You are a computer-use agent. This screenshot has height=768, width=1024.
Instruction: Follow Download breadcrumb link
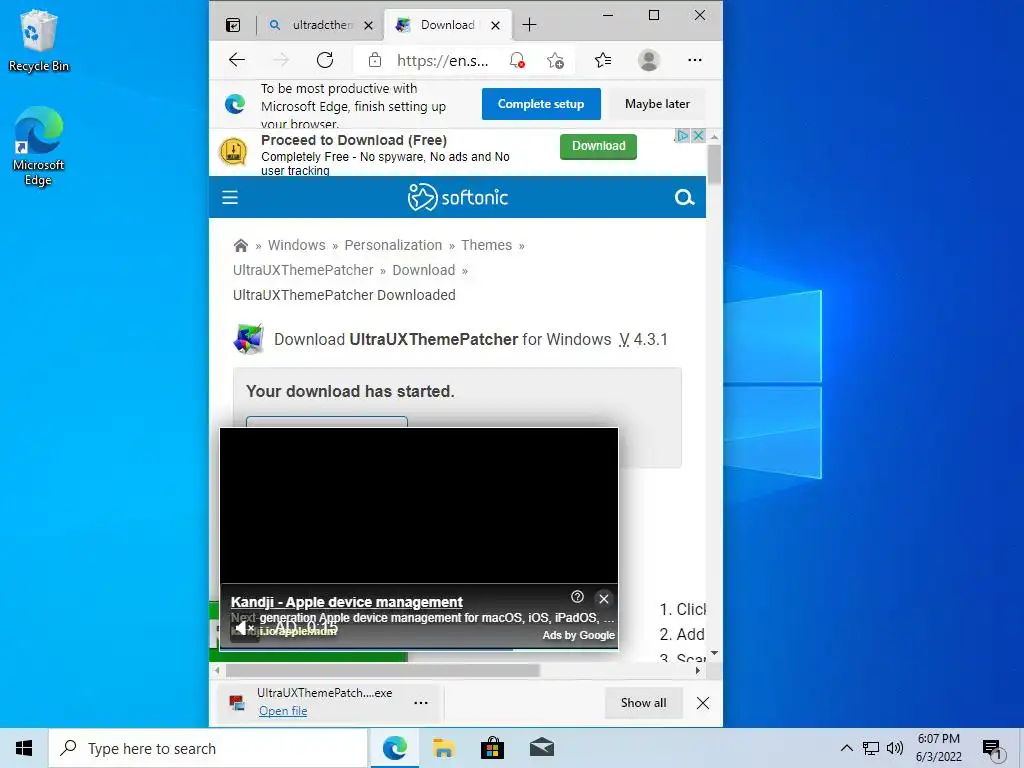(423, 270)
